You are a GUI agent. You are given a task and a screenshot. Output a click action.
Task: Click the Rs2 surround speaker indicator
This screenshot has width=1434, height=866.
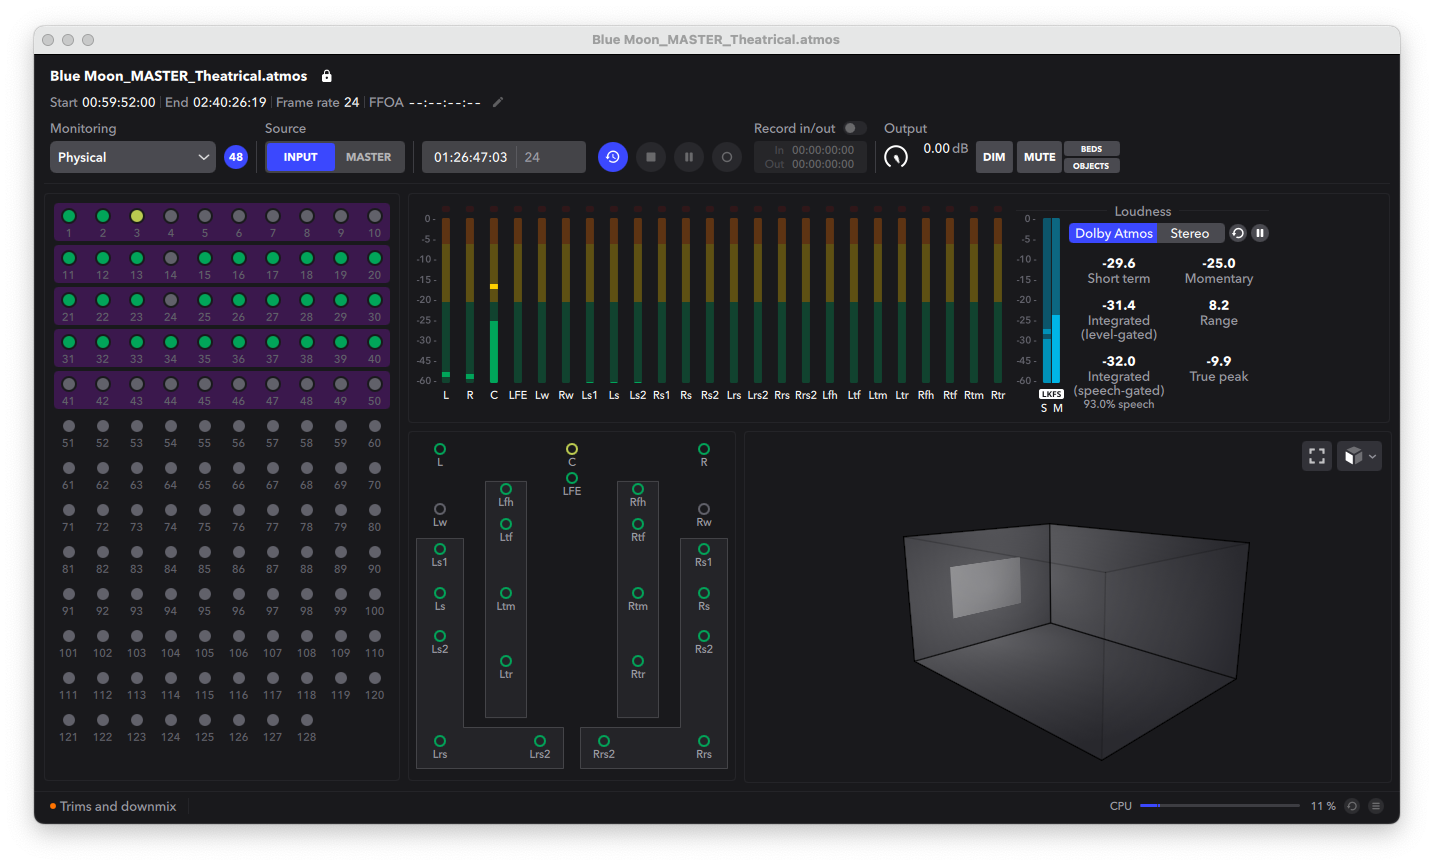click(x=704, y=636)
